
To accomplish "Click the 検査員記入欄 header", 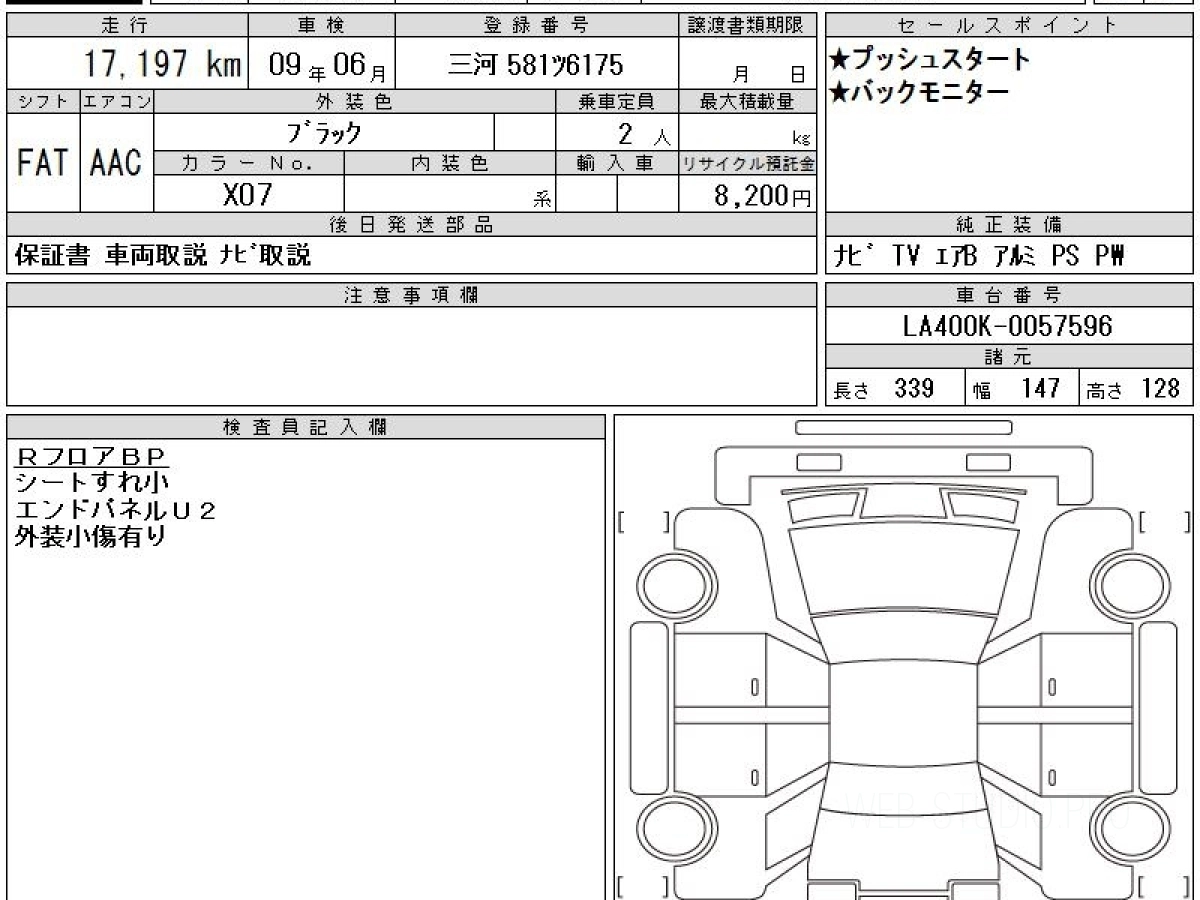I will coord(306,427).
